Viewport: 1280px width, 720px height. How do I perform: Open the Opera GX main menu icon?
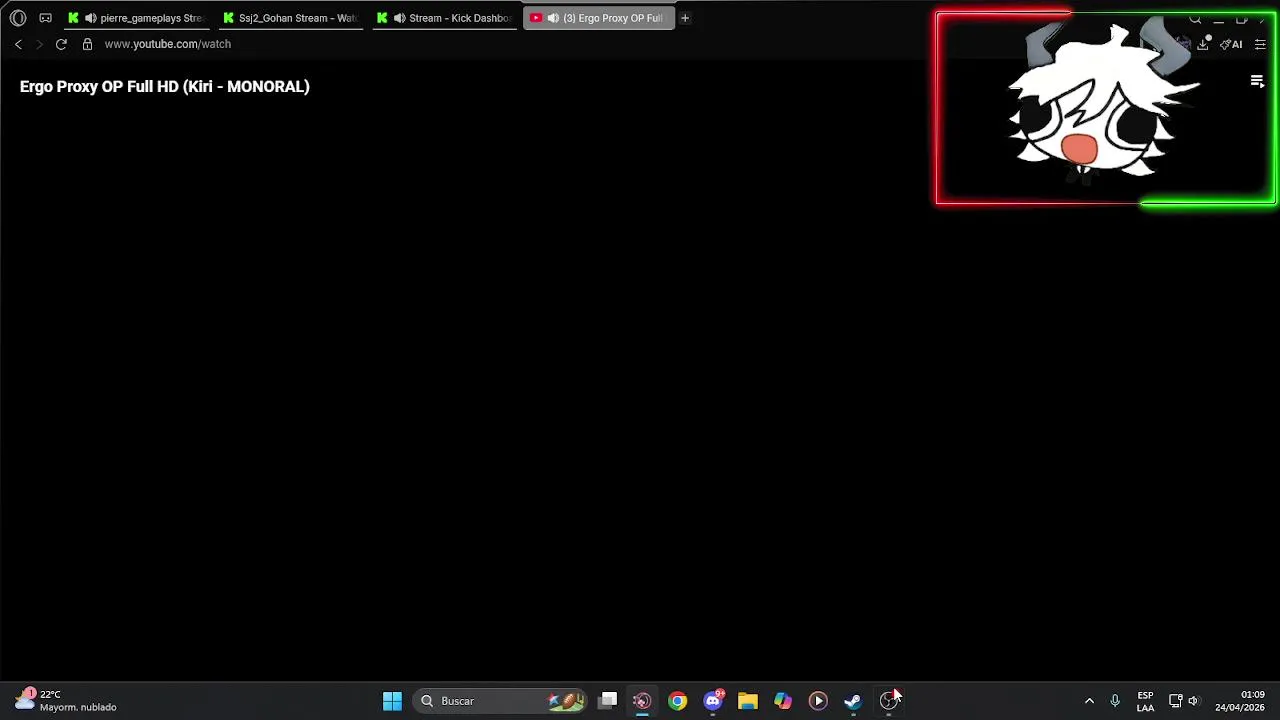point(18,18)
